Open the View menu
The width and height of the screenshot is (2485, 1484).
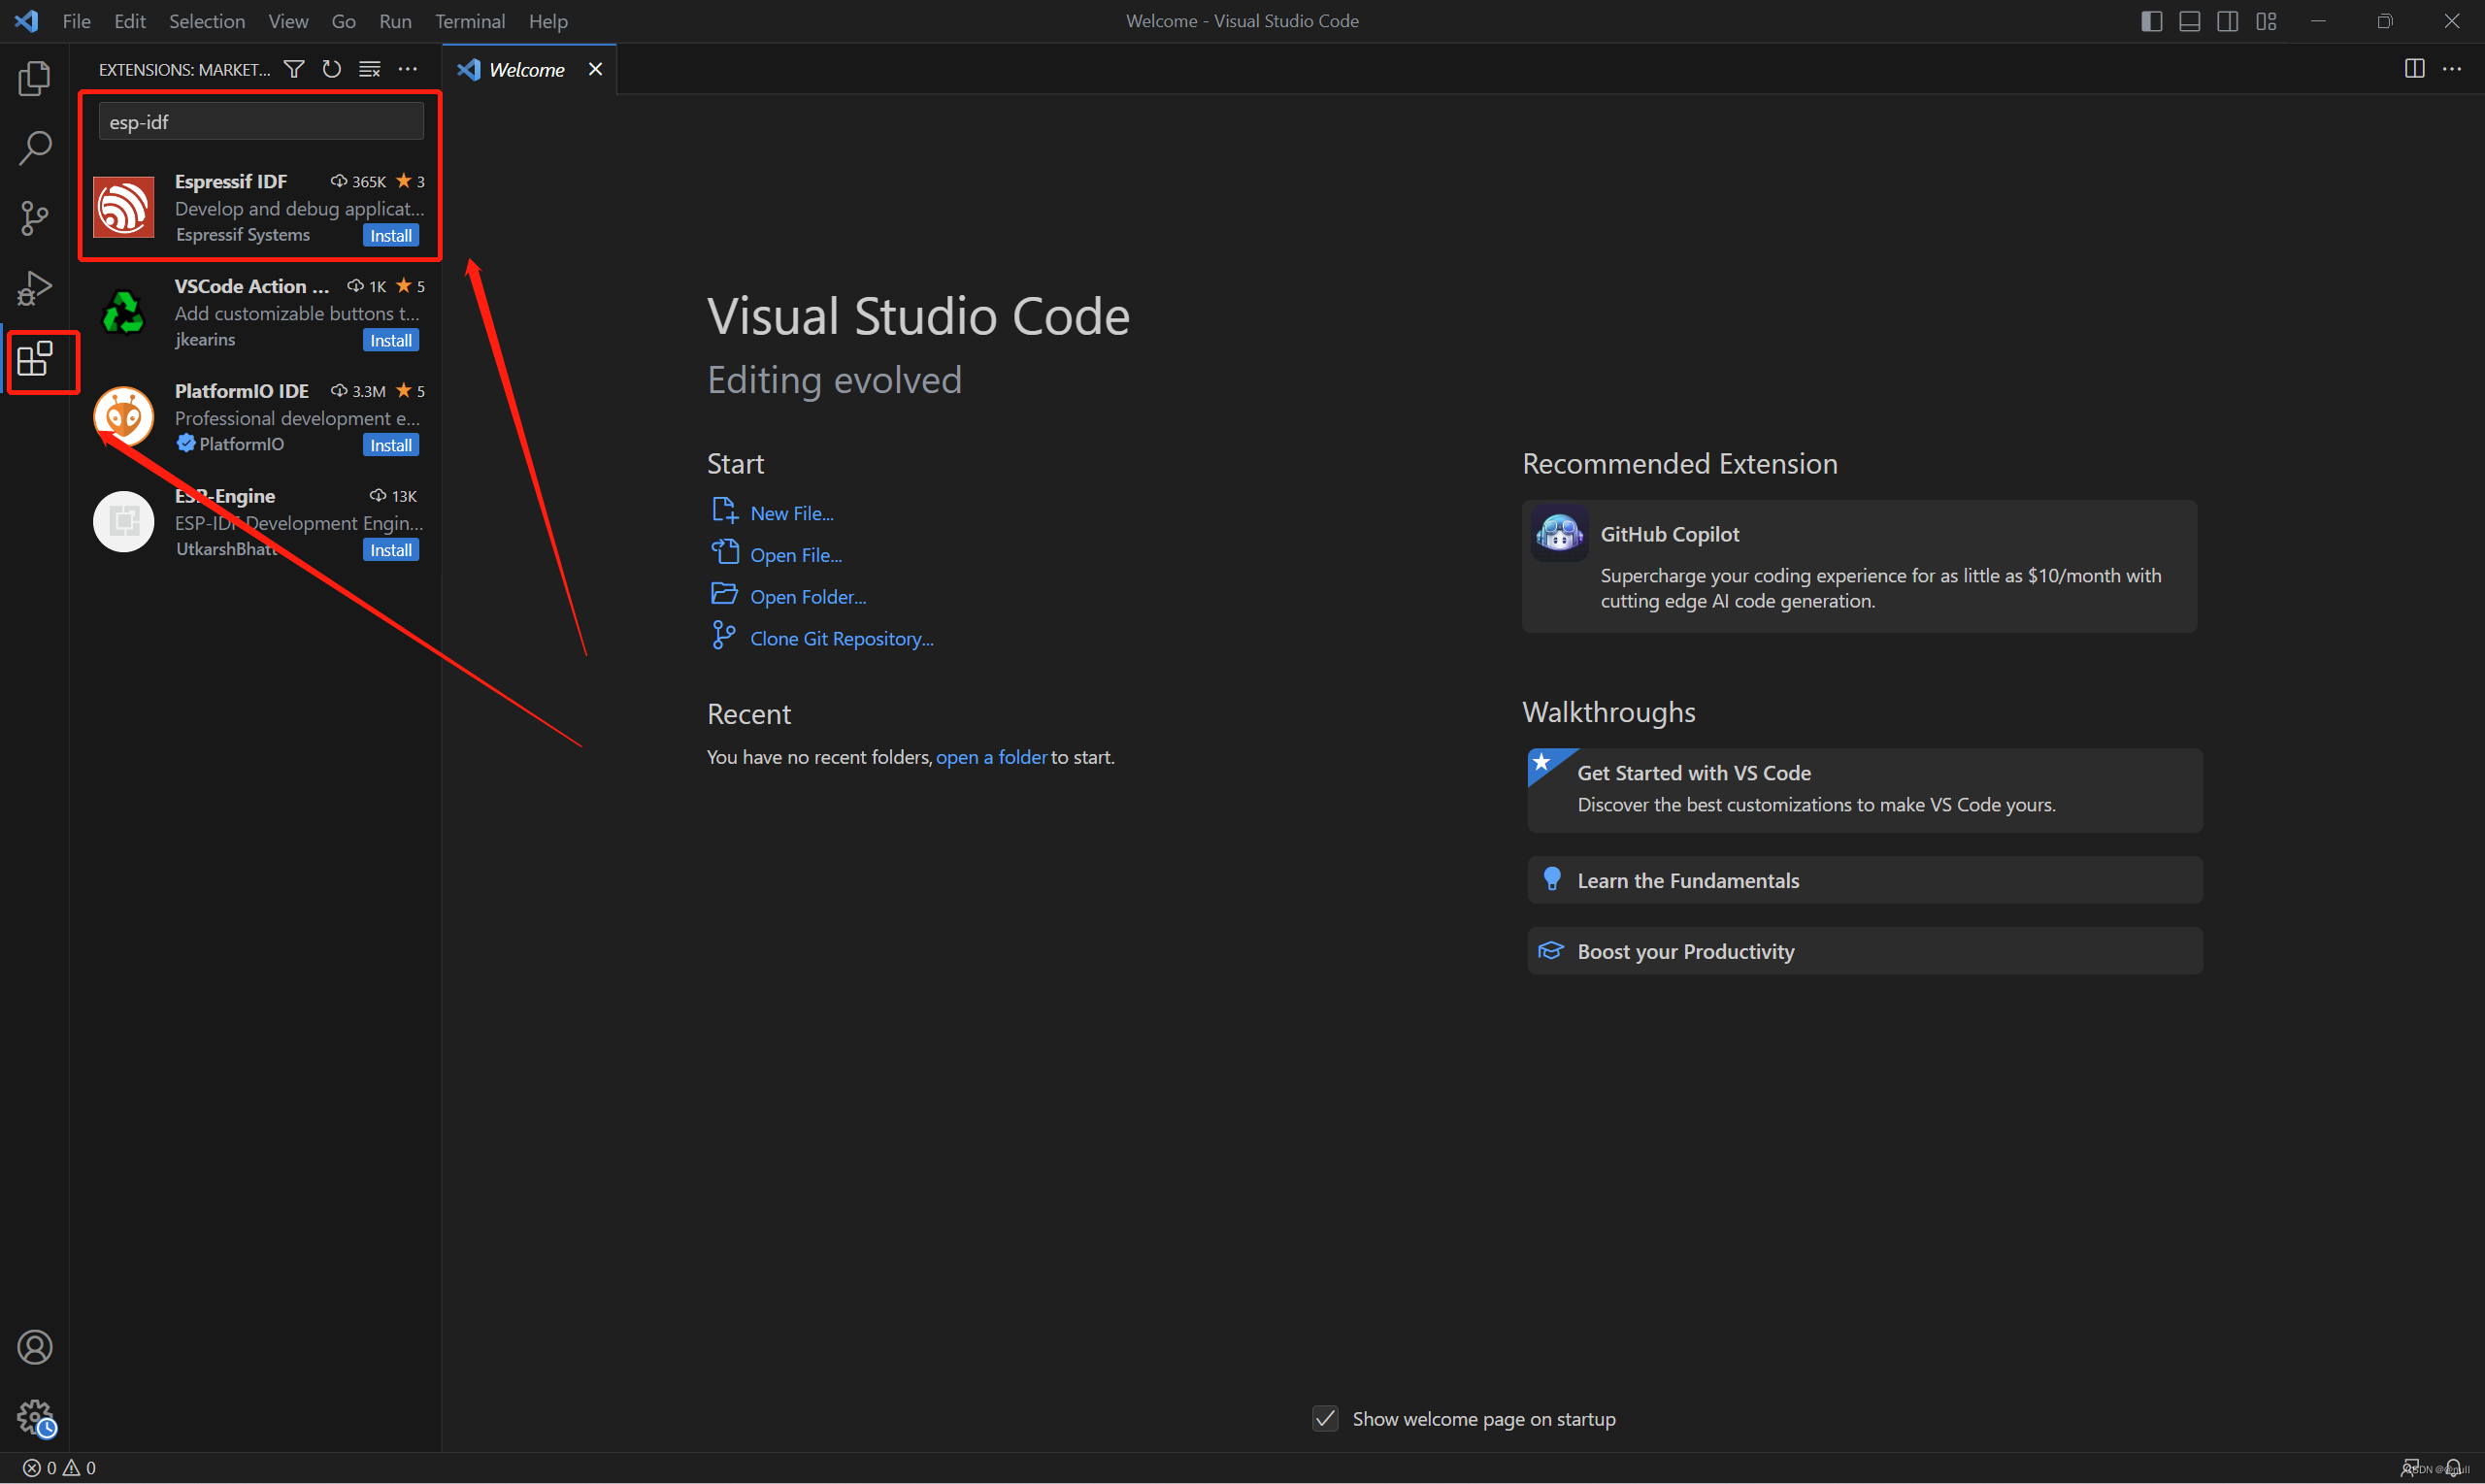point(288,21)
